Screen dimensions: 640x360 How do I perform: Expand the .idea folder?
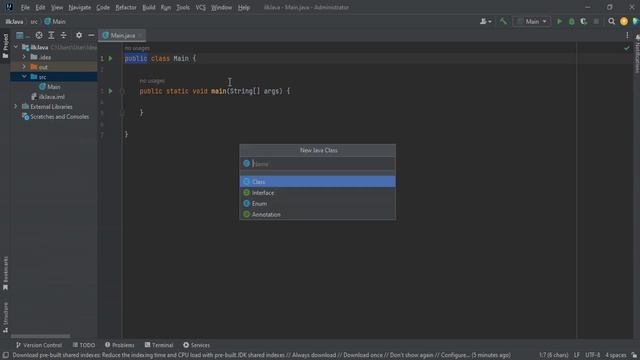pyautogui.click(x=24, y=57)
